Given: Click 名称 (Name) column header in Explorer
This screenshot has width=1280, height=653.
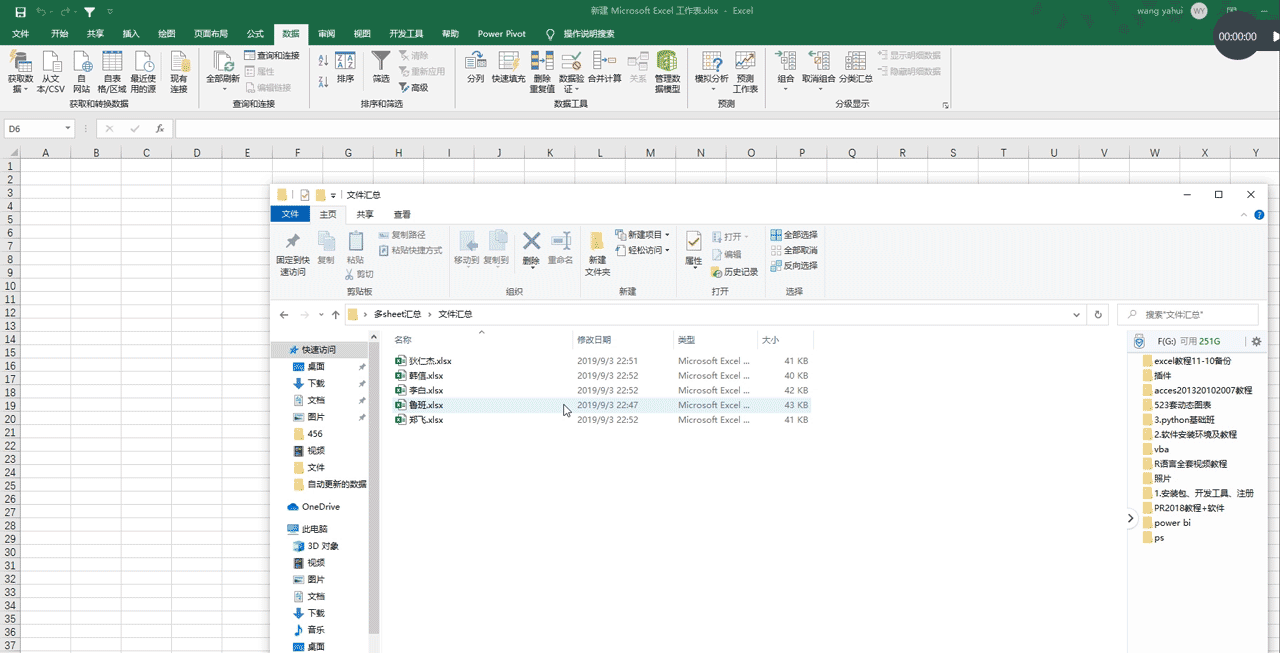Looking at the screenshot, I should pos(403,340).
